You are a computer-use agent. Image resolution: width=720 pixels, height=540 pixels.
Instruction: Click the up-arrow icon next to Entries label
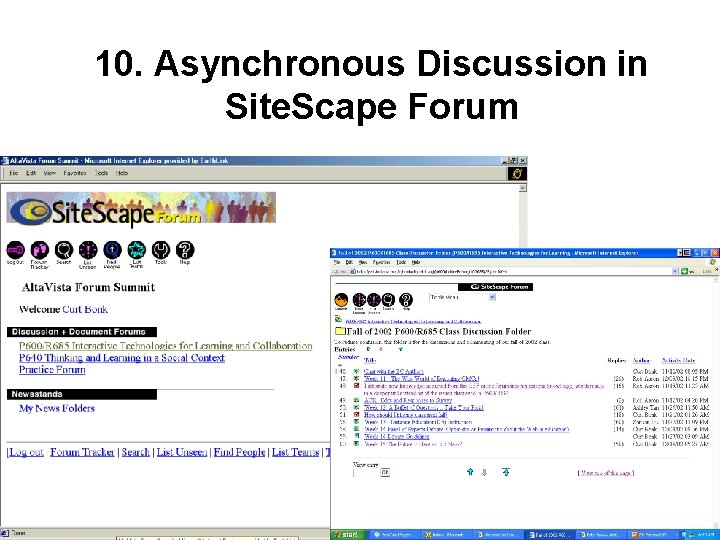(x=368, y=349)
